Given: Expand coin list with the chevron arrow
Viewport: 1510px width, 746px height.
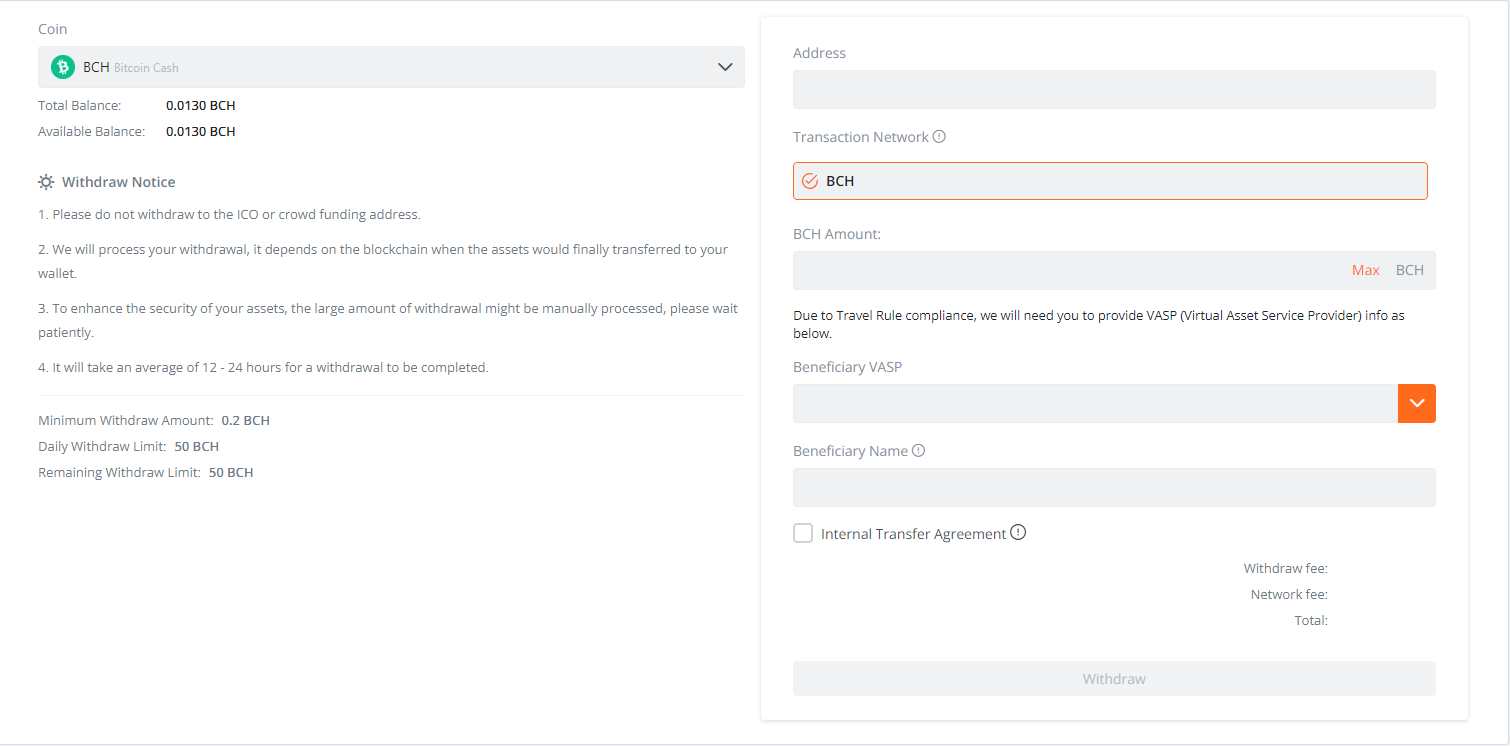Looking at the screenshot, I should 725,67.
